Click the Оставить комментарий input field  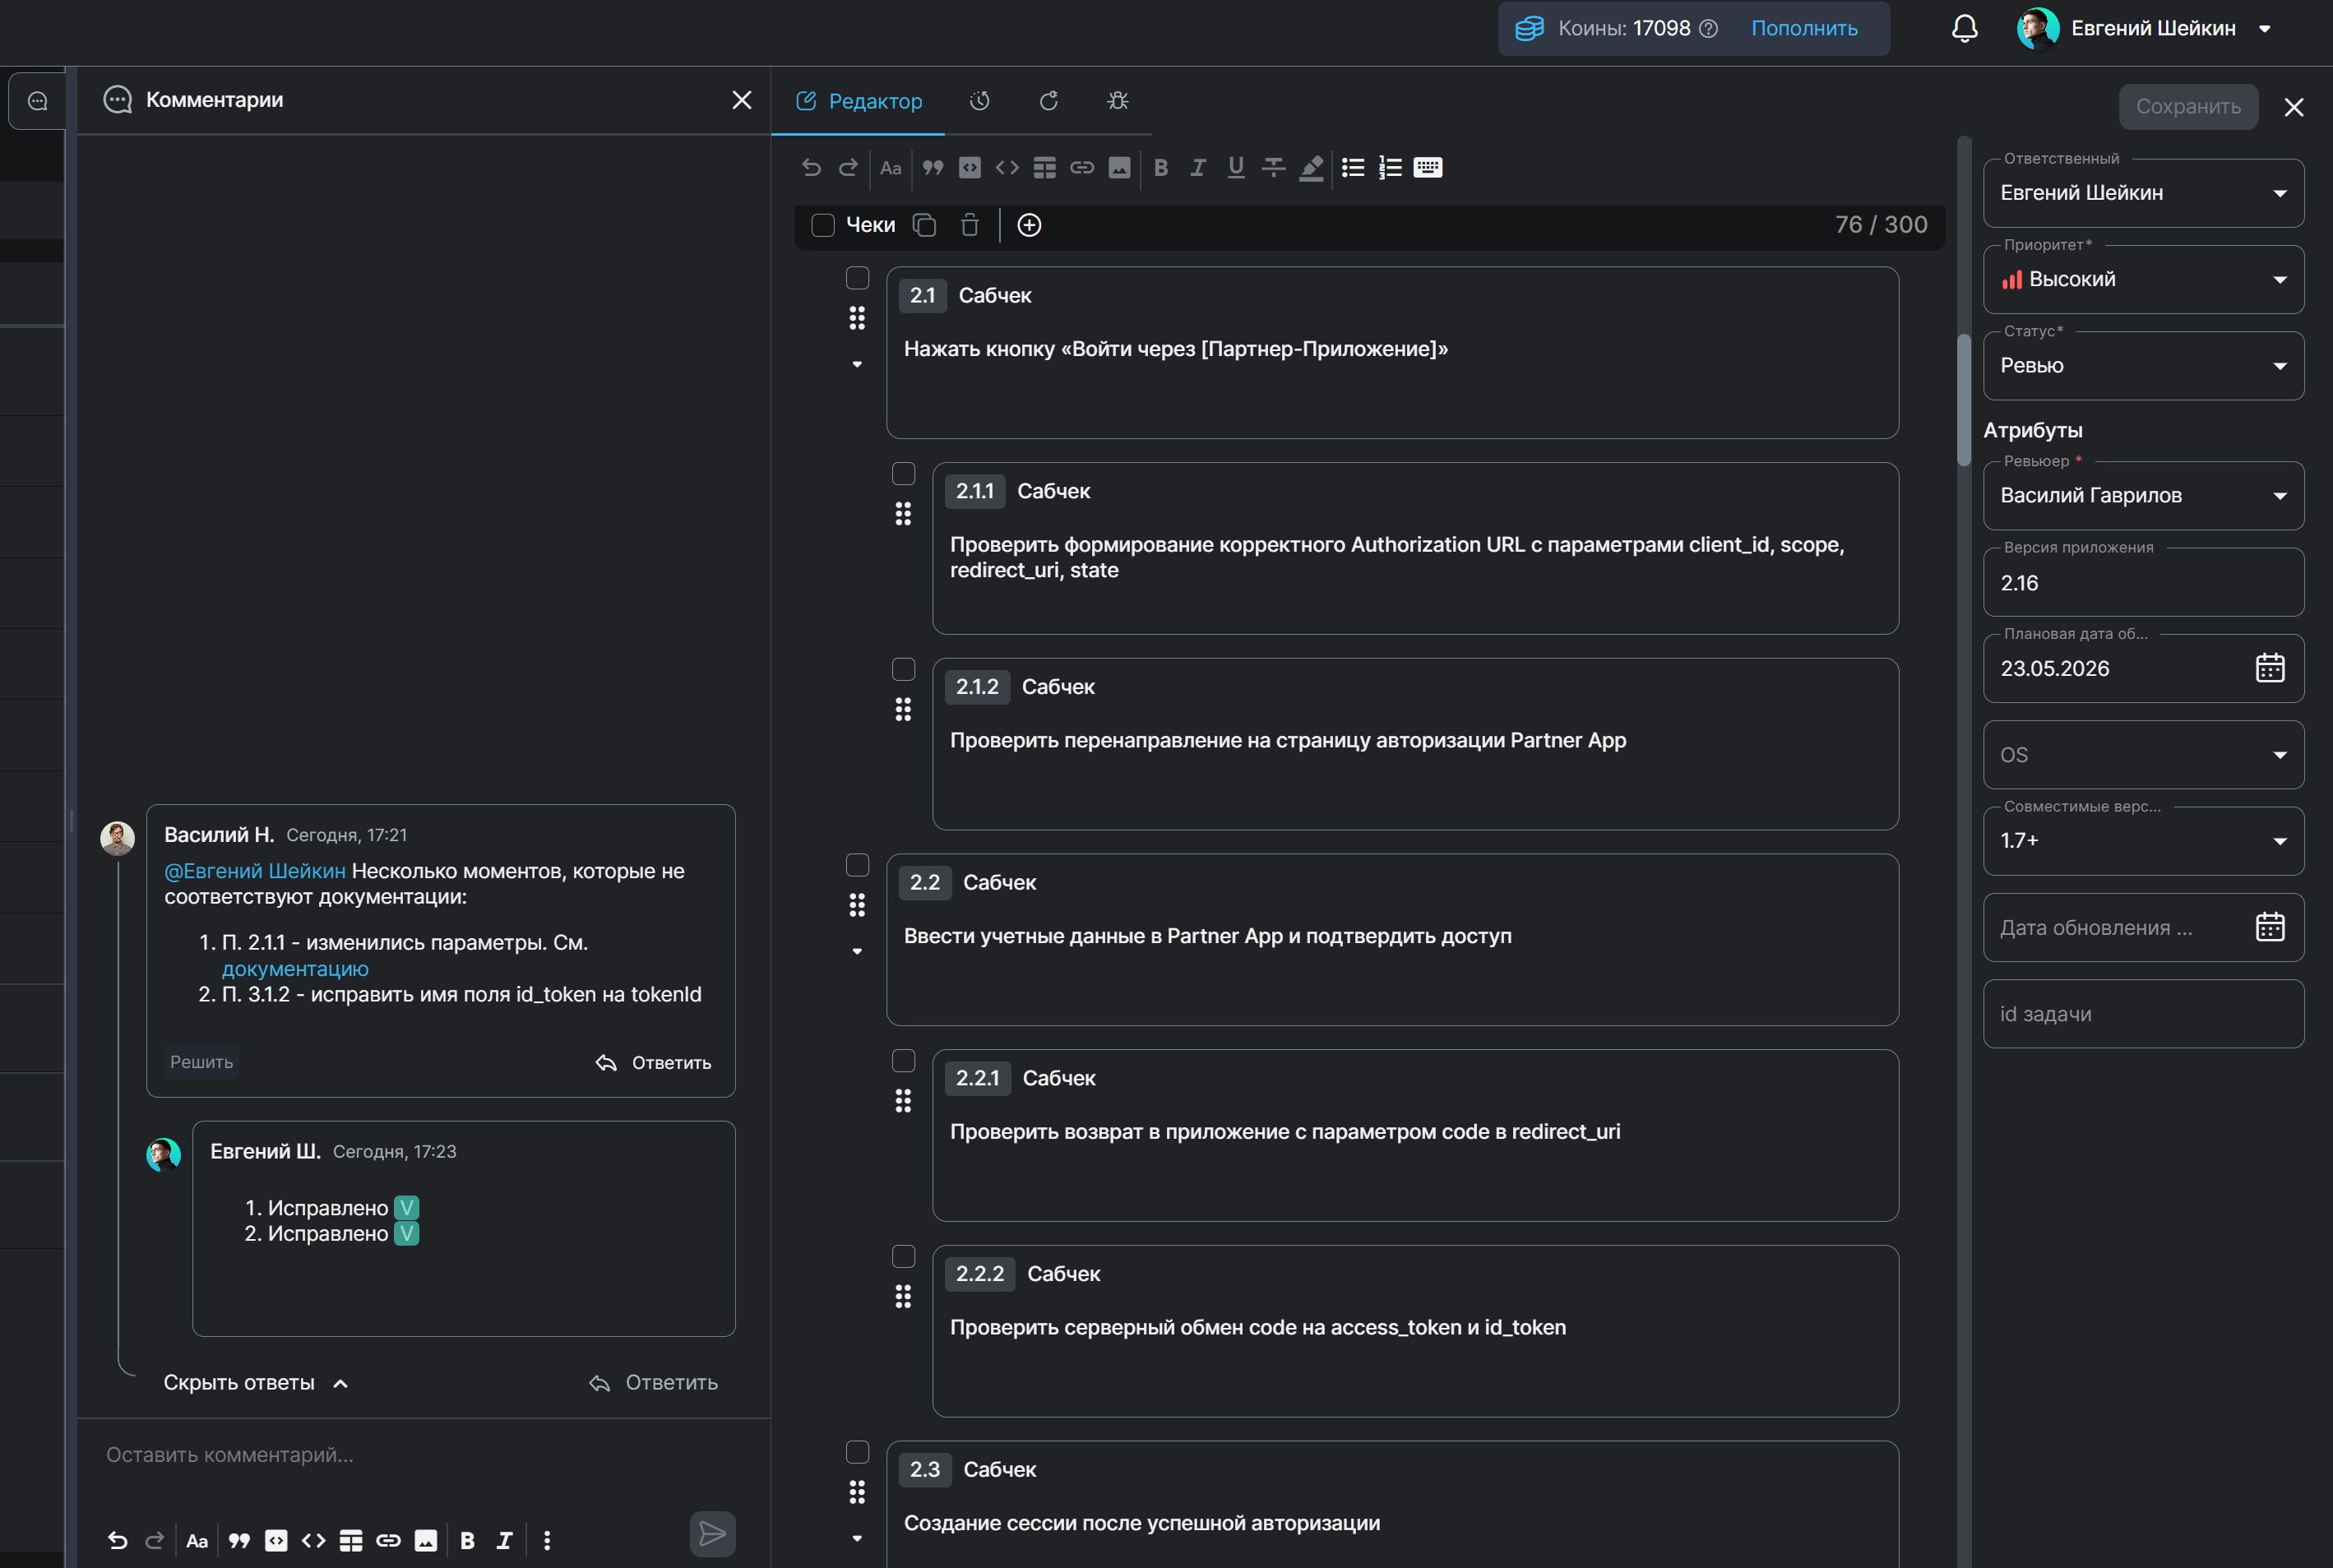(423, 1455)
